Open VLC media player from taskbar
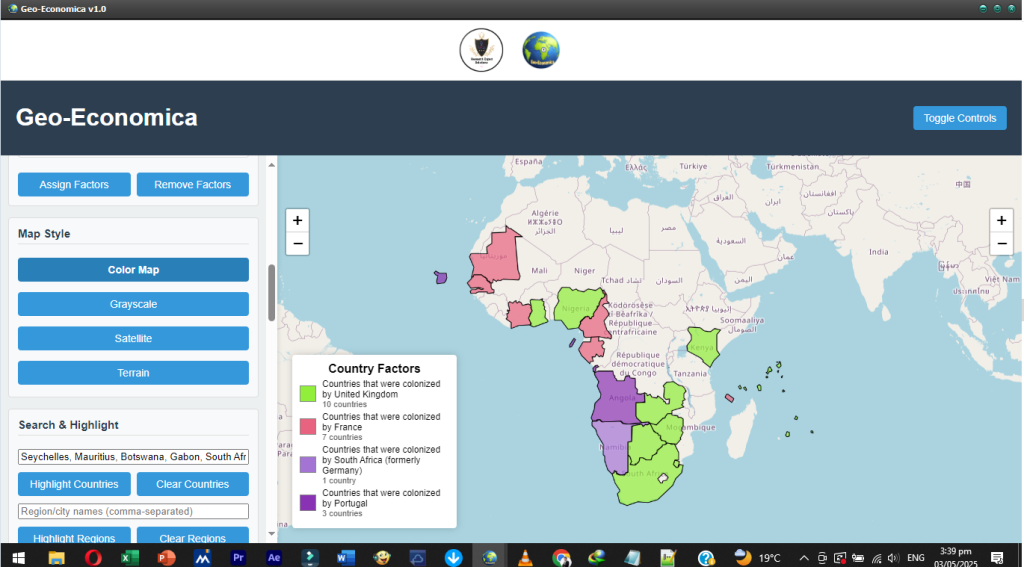 (x=526, y=557)
